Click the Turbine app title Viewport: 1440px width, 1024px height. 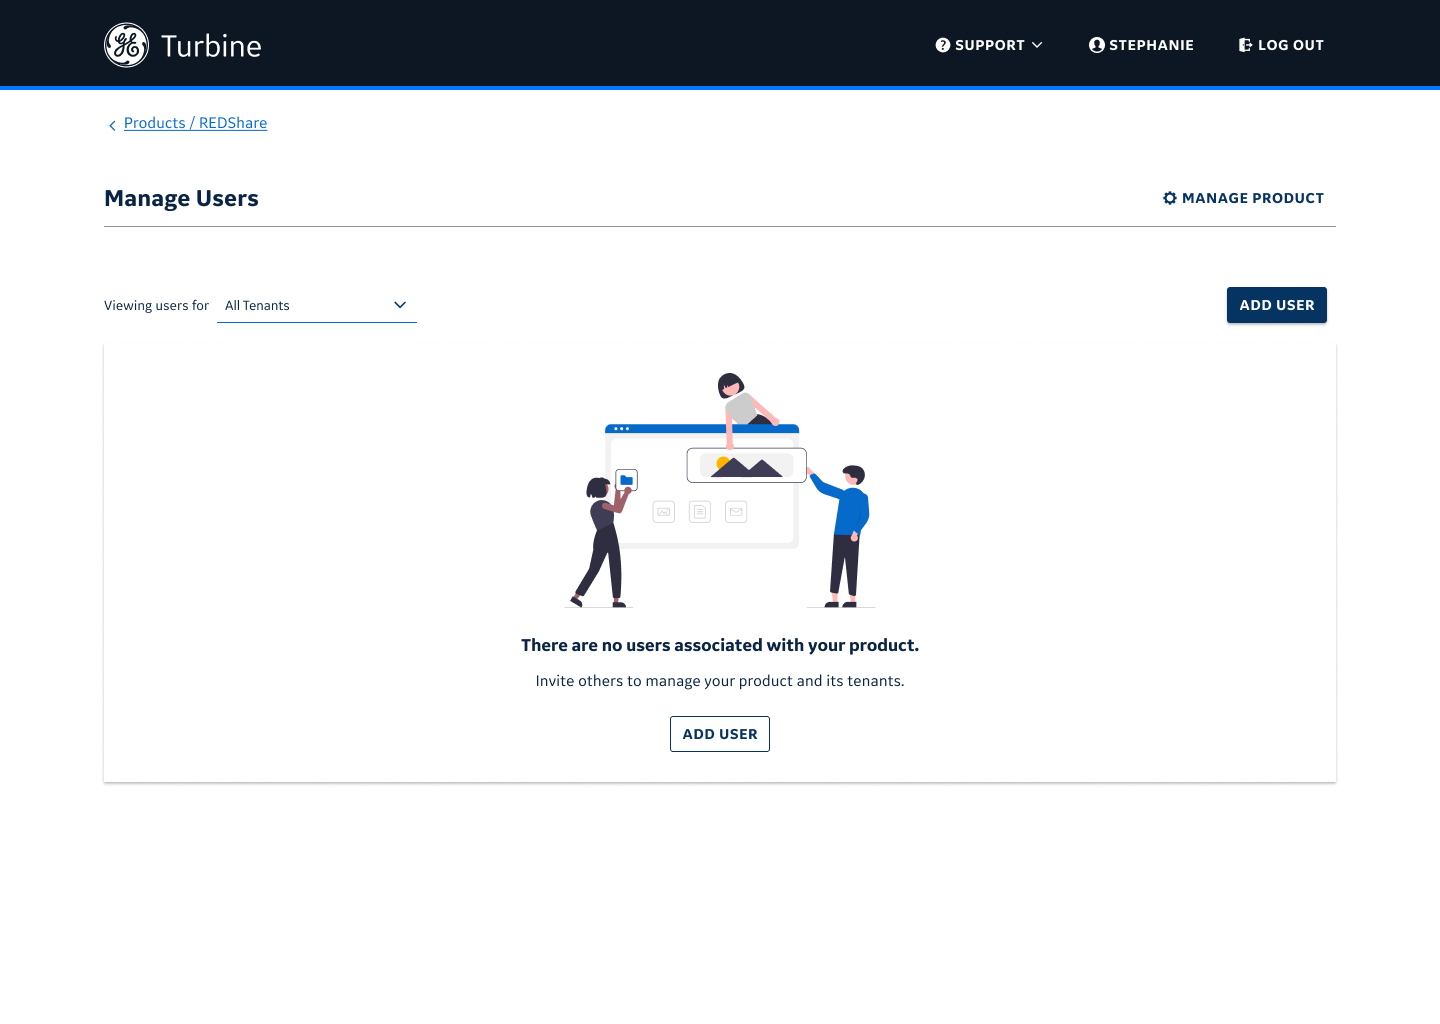pyautogui.click(x=211, y=46)
